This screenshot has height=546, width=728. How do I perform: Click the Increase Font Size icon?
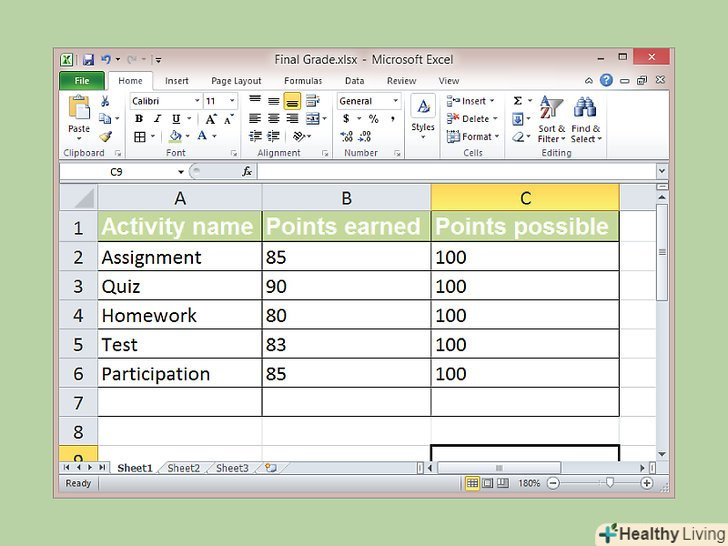[211, 119]
